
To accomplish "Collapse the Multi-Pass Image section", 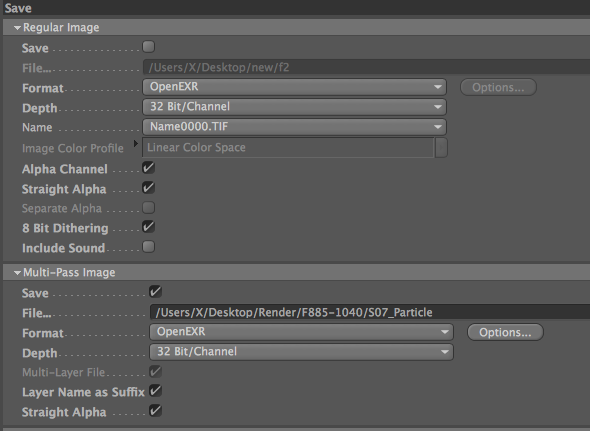I will point(17,273).
